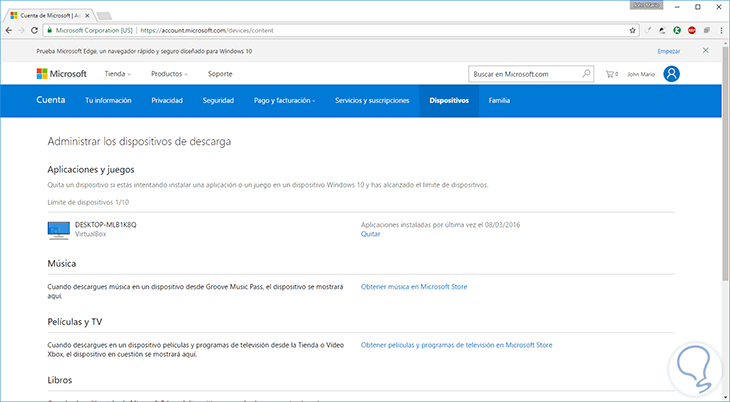Select the Dispositivos tab
Image resolution: width=730 pixels, height=402 pixels.
449,100
